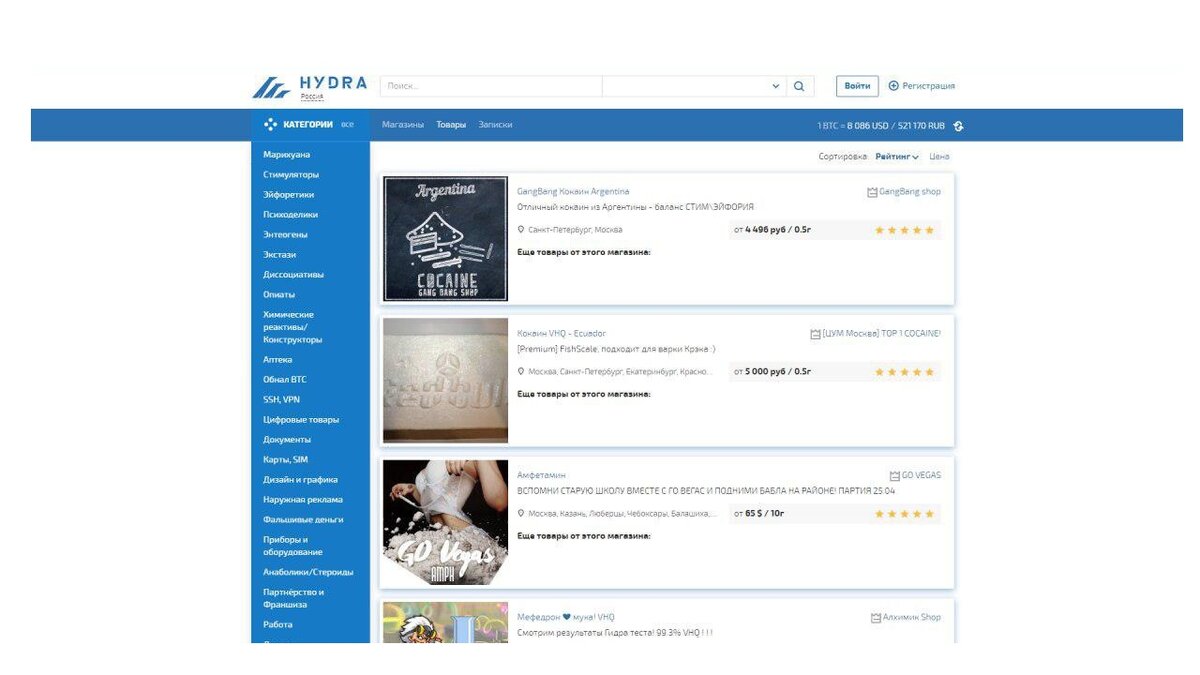Select the Фальшивые деньги category
Image resolution: width=1200 pixels, height=675 pixels.
303,520
